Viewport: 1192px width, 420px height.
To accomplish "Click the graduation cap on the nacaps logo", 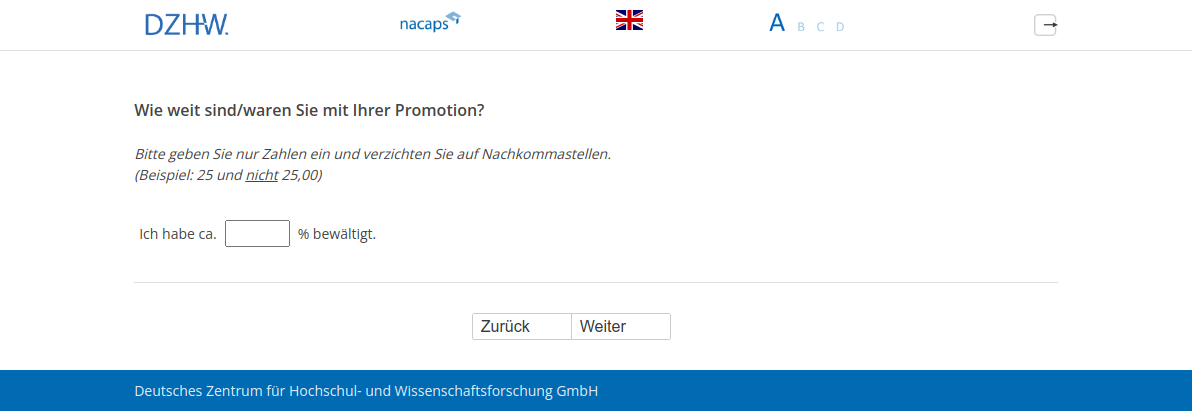I will tap(454, 17).
